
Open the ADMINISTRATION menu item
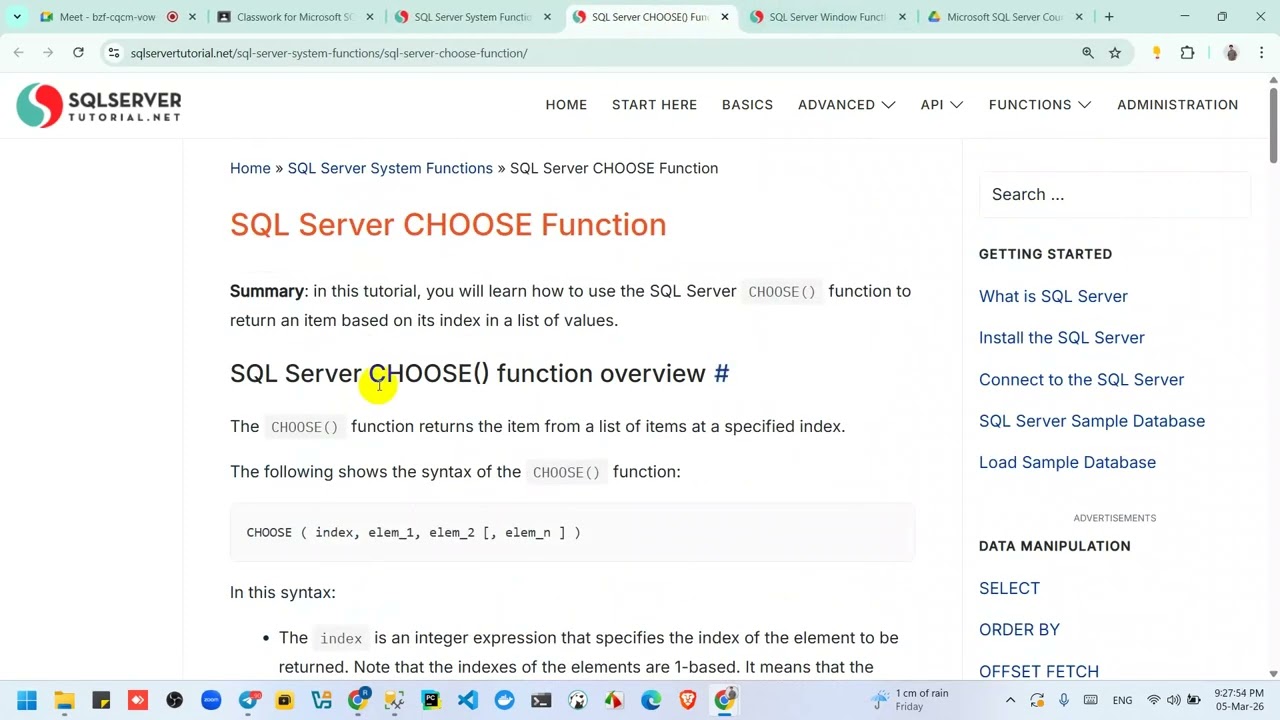pyautogui.click(x=1177, y=104)
